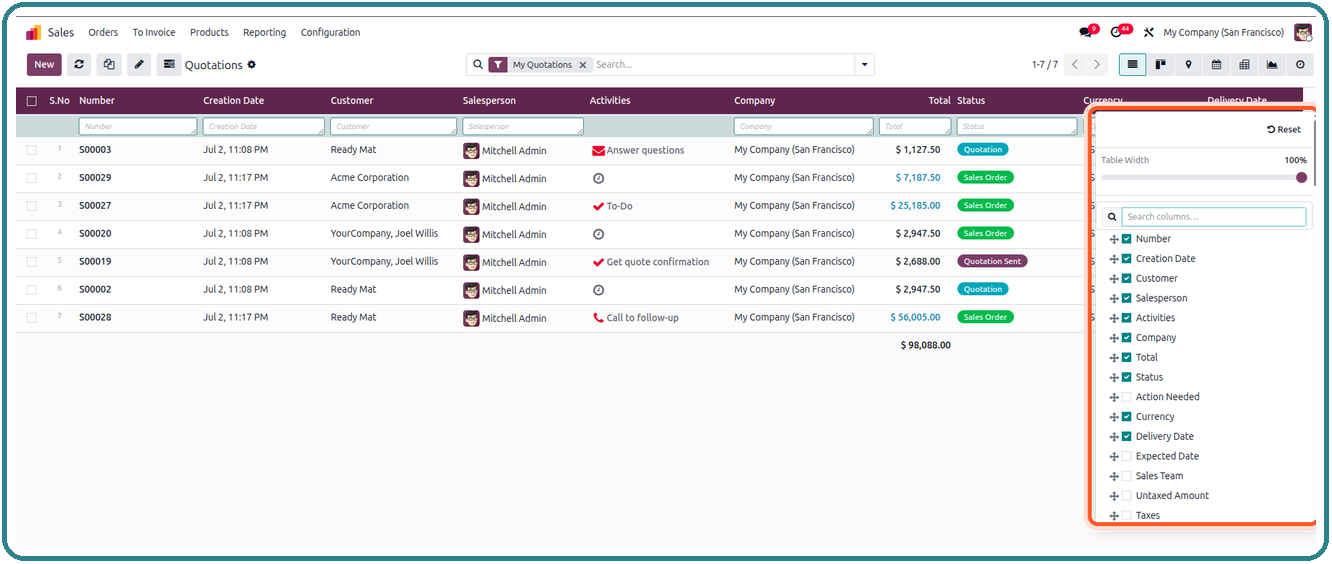Enable the Untaxed Amount column checkbox

pos(1127,496)
